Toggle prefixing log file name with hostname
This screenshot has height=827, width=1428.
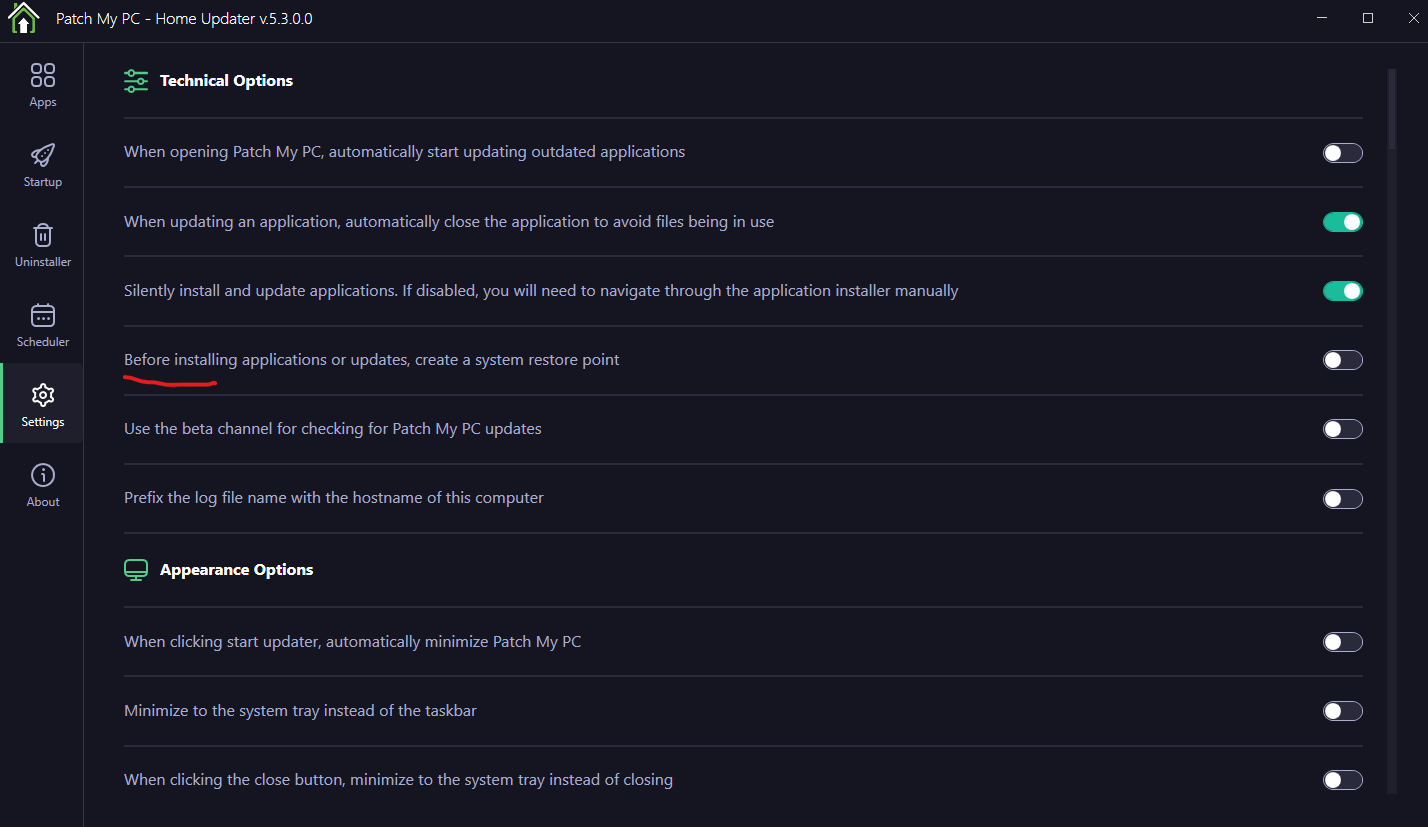tap(1342, 499)
